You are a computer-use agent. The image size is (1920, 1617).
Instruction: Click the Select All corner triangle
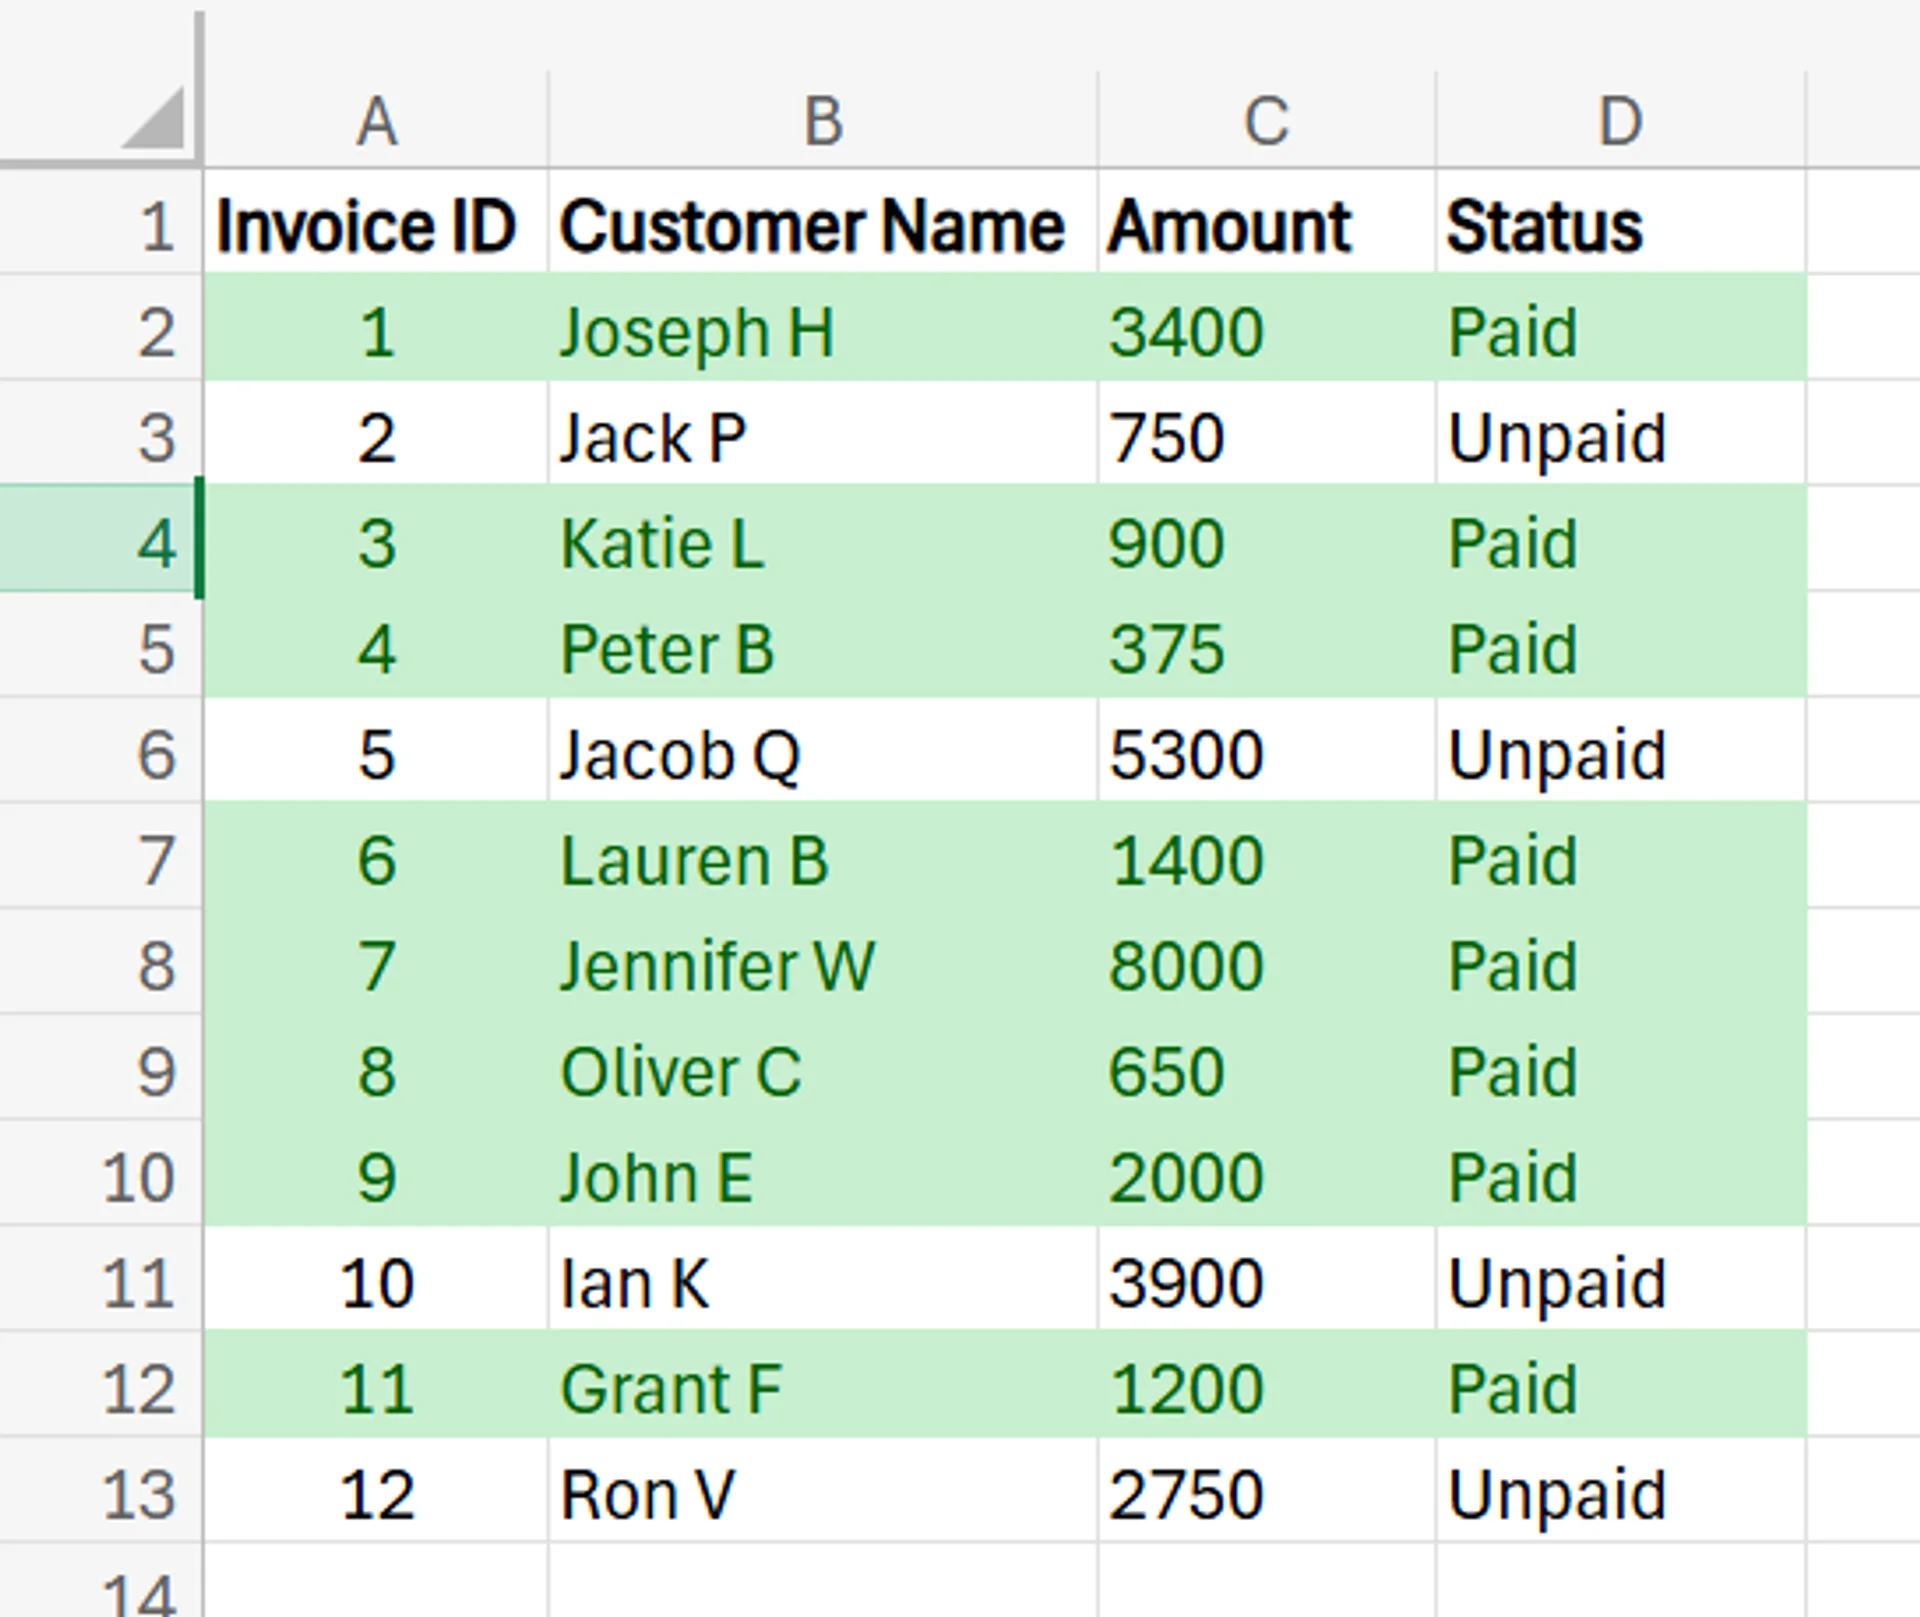pyautogui.click(x=155, y=118)
